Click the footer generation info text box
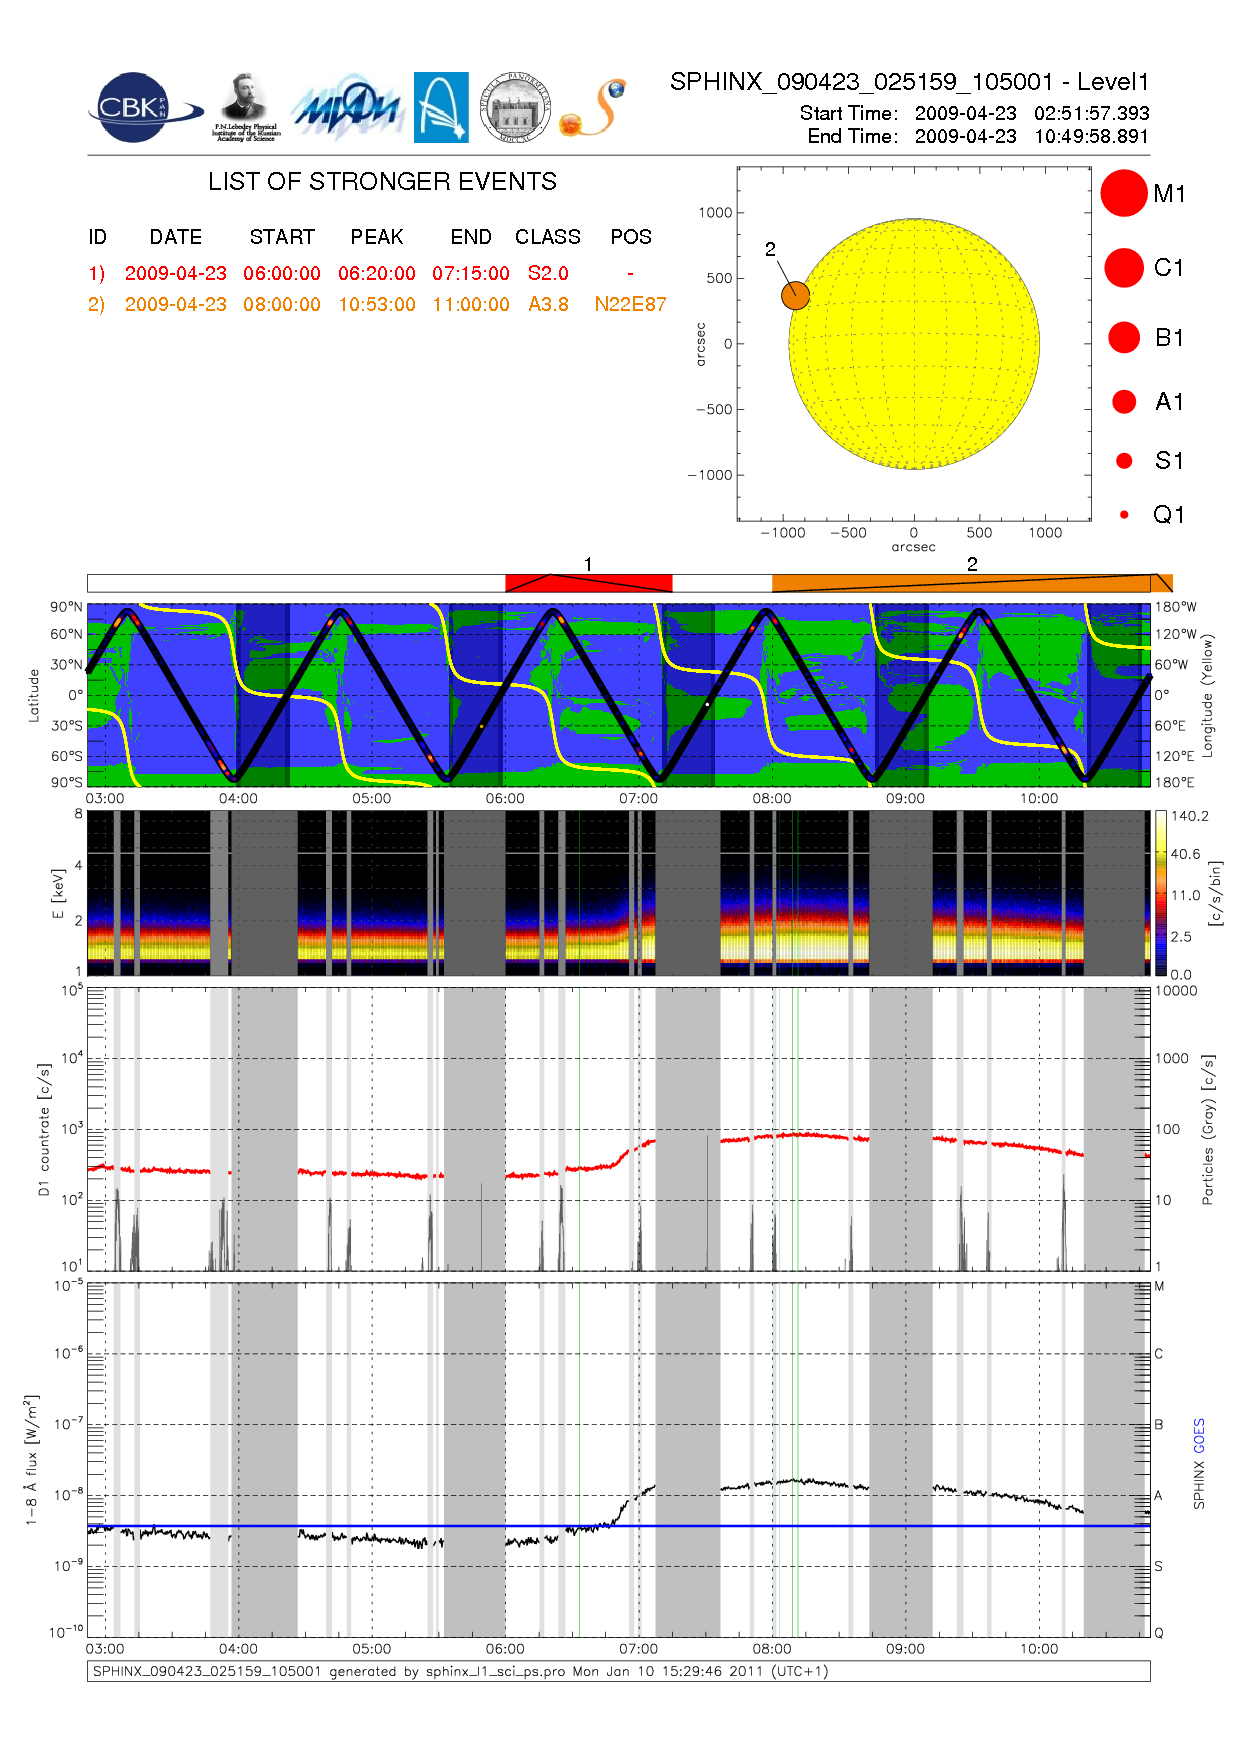The image size is (1240, 1754). (x=618, y=1672)
